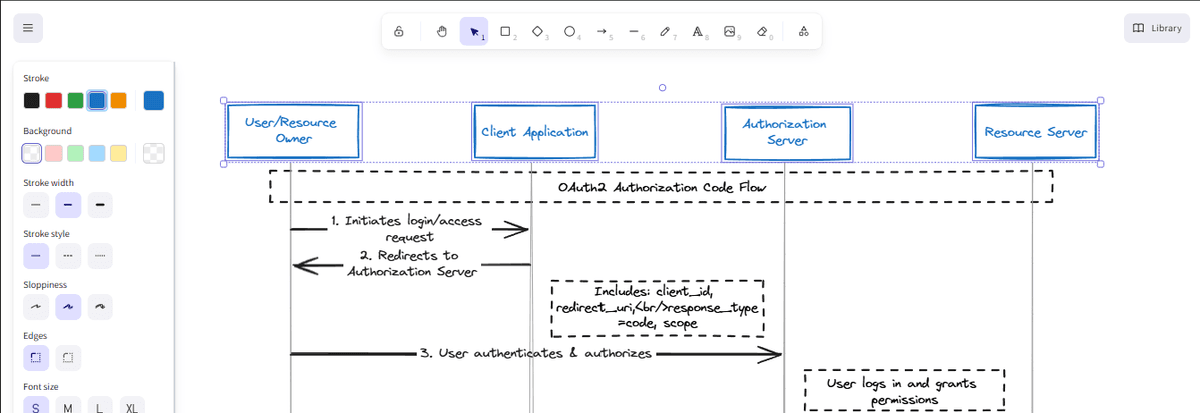Click 'User logs in and grants permissions' note
Screen dimensions: 1200x413
coord(904,391)
